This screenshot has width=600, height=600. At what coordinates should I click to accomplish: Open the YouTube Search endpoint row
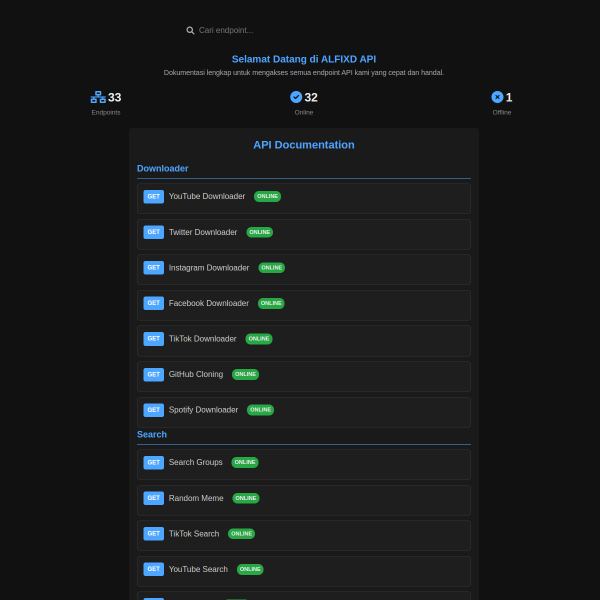(304, 571)
